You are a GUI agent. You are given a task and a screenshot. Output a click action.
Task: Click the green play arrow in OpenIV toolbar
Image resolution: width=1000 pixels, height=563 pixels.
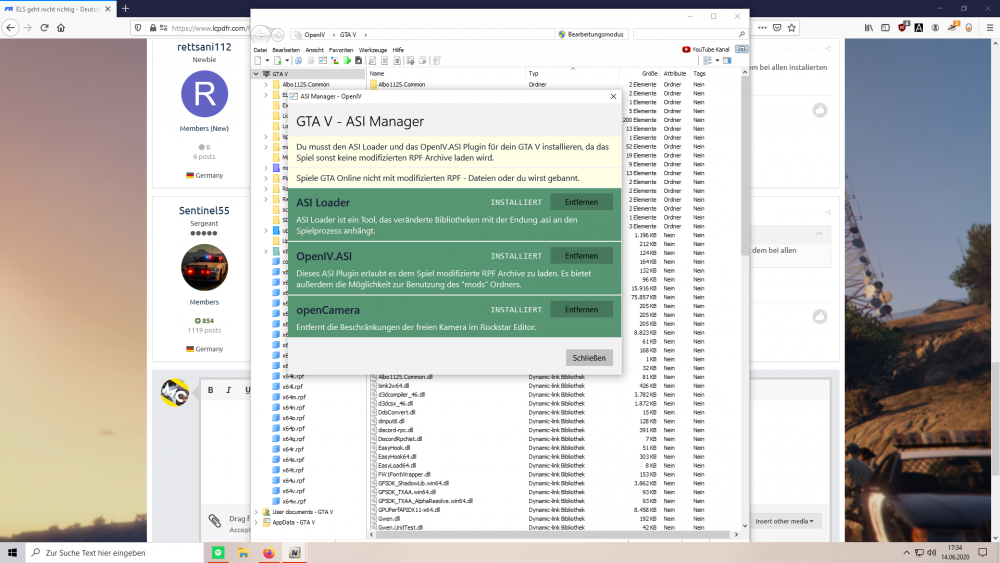[x=347, y=61]
